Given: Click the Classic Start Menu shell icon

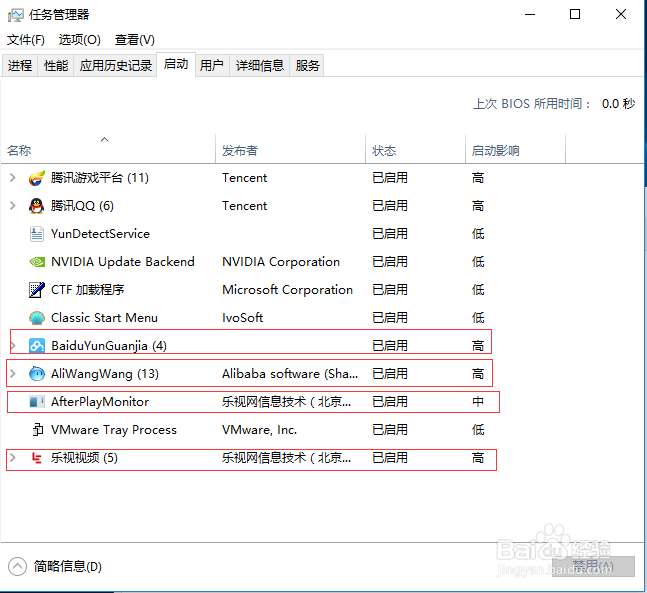Looking at the screenshot, I should coord(37,318).
